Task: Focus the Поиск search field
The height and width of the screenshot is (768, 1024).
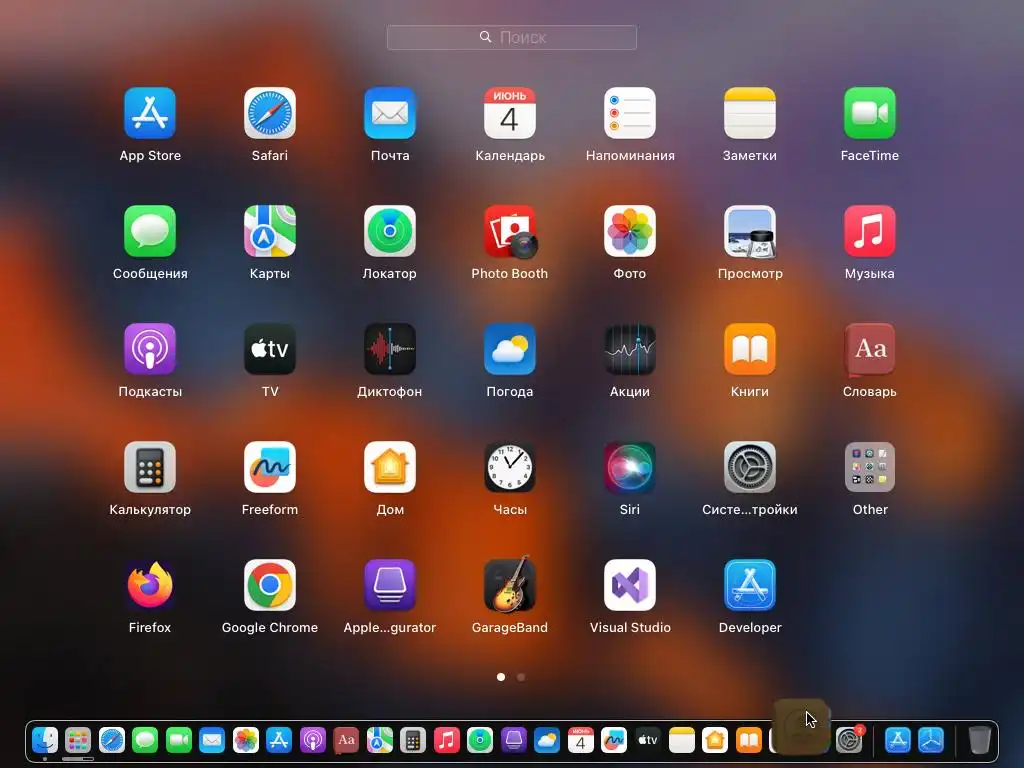Action: (512, 37)
